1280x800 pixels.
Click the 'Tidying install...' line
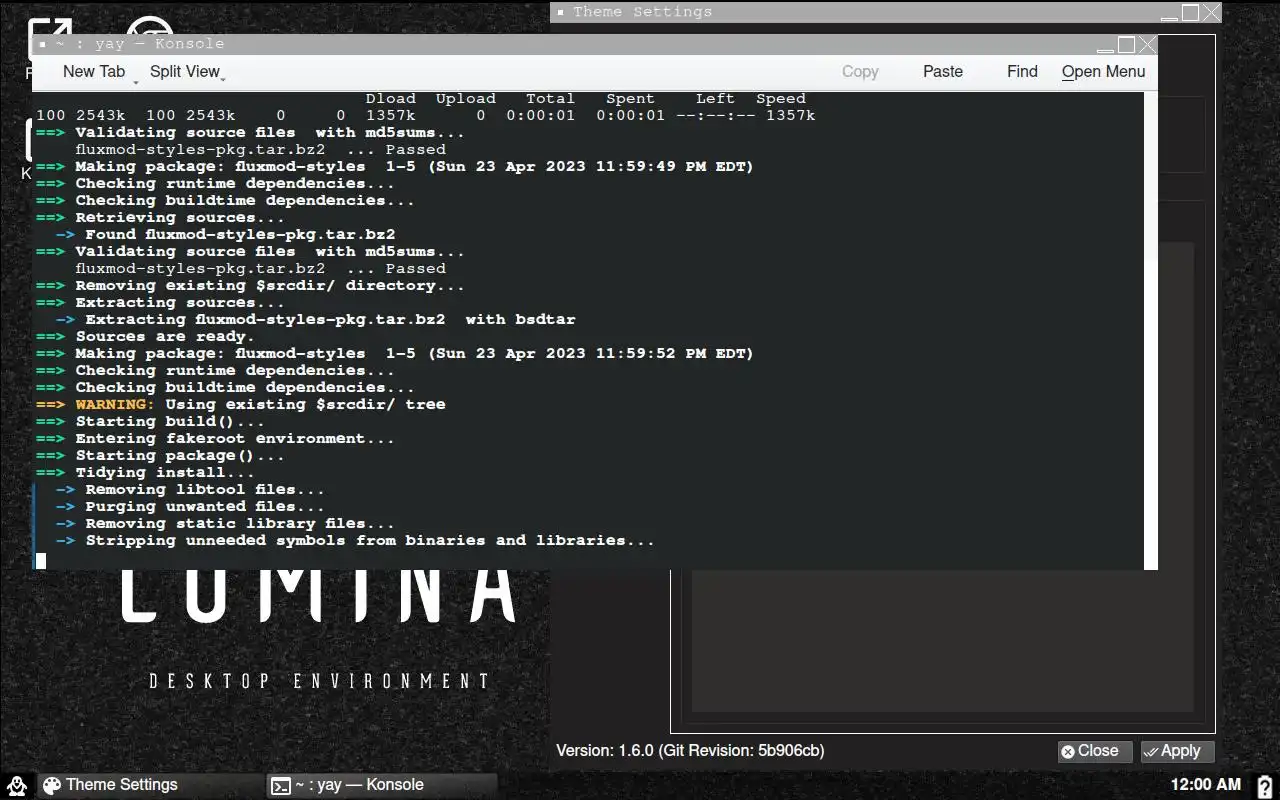(146, 472)
